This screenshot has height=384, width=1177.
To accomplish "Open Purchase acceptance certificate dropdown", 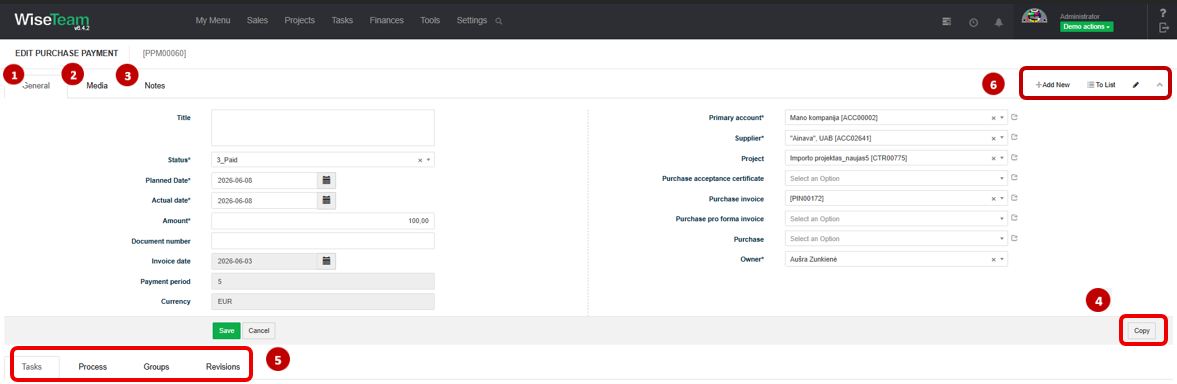I will (896, 178).
